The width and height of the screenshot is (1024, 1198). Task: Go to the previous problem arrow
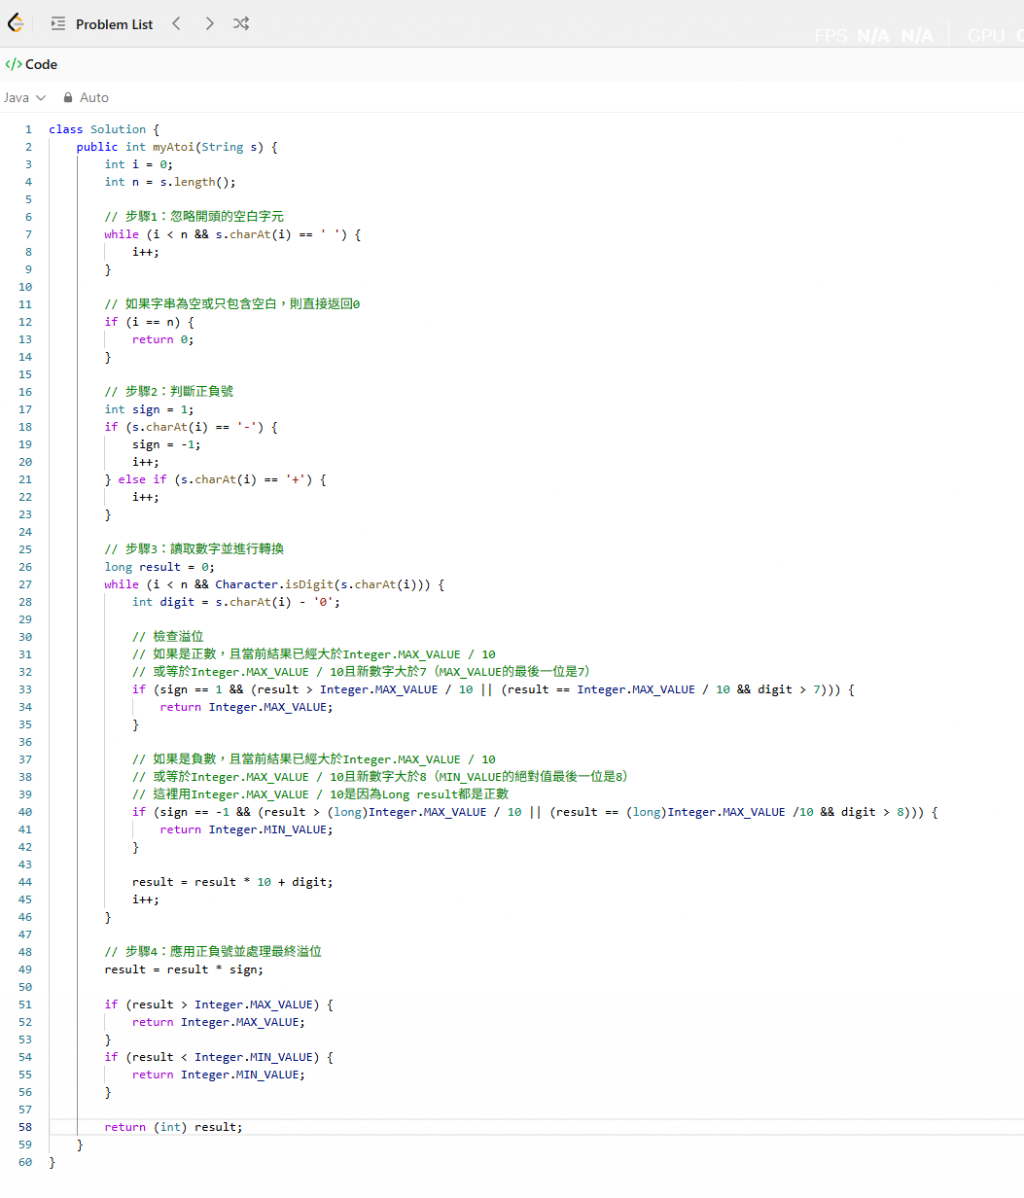tap(177, 24)
